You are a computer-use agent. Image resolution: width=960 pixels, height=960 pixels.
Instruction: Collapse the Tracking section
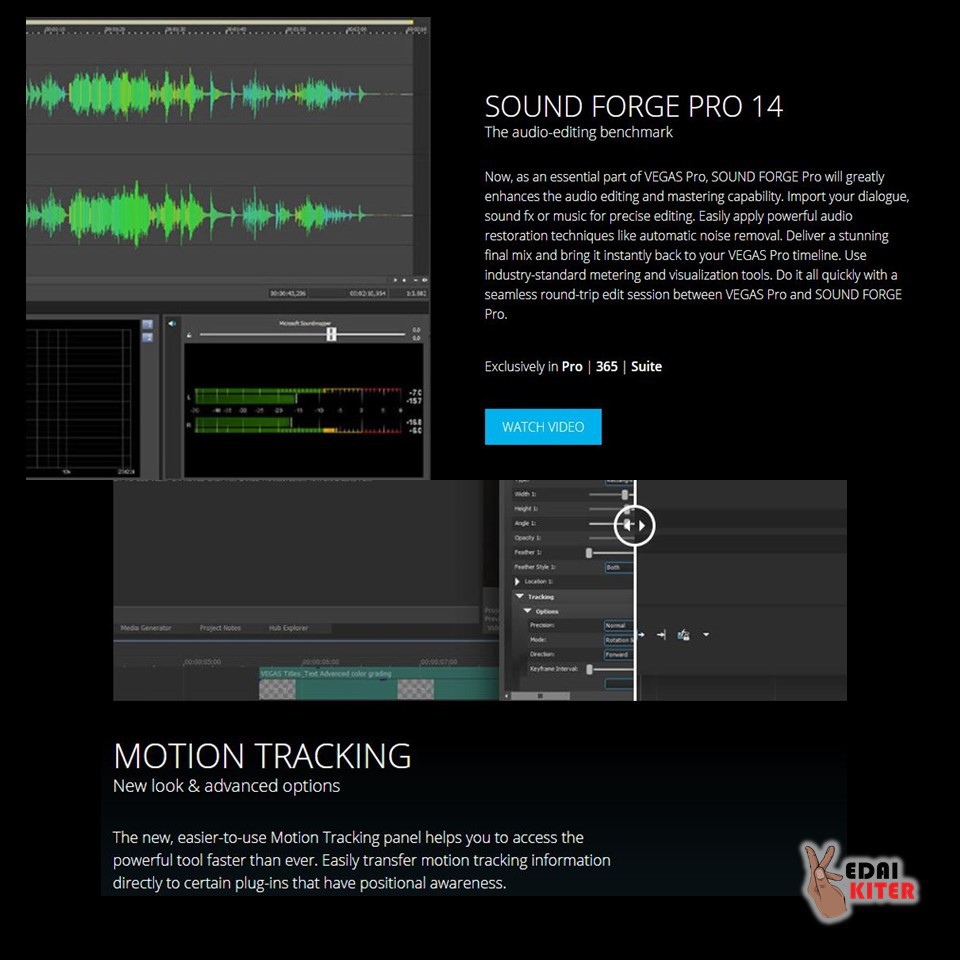coord(520,596)
